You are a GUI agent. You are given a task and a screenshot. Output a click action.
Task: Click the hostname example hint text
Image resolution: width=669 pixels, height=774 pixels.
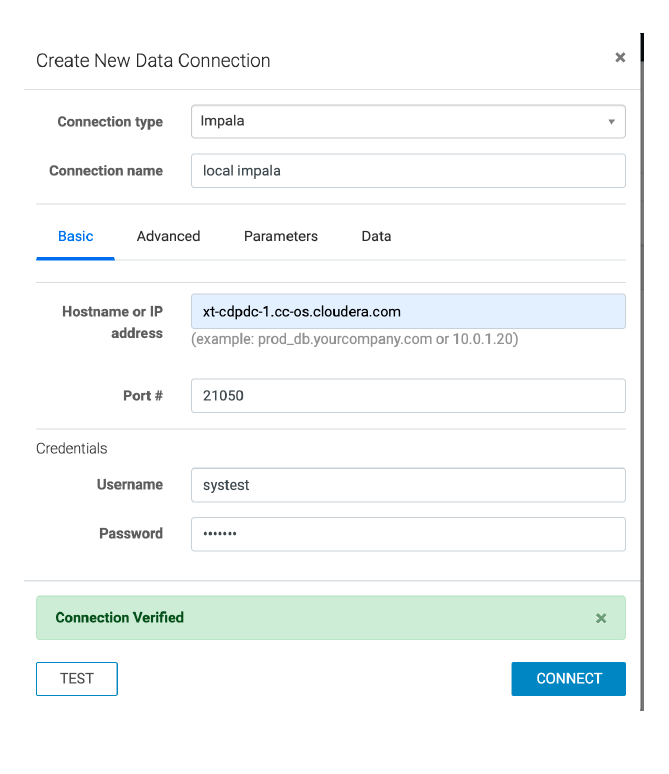point(354,339)
